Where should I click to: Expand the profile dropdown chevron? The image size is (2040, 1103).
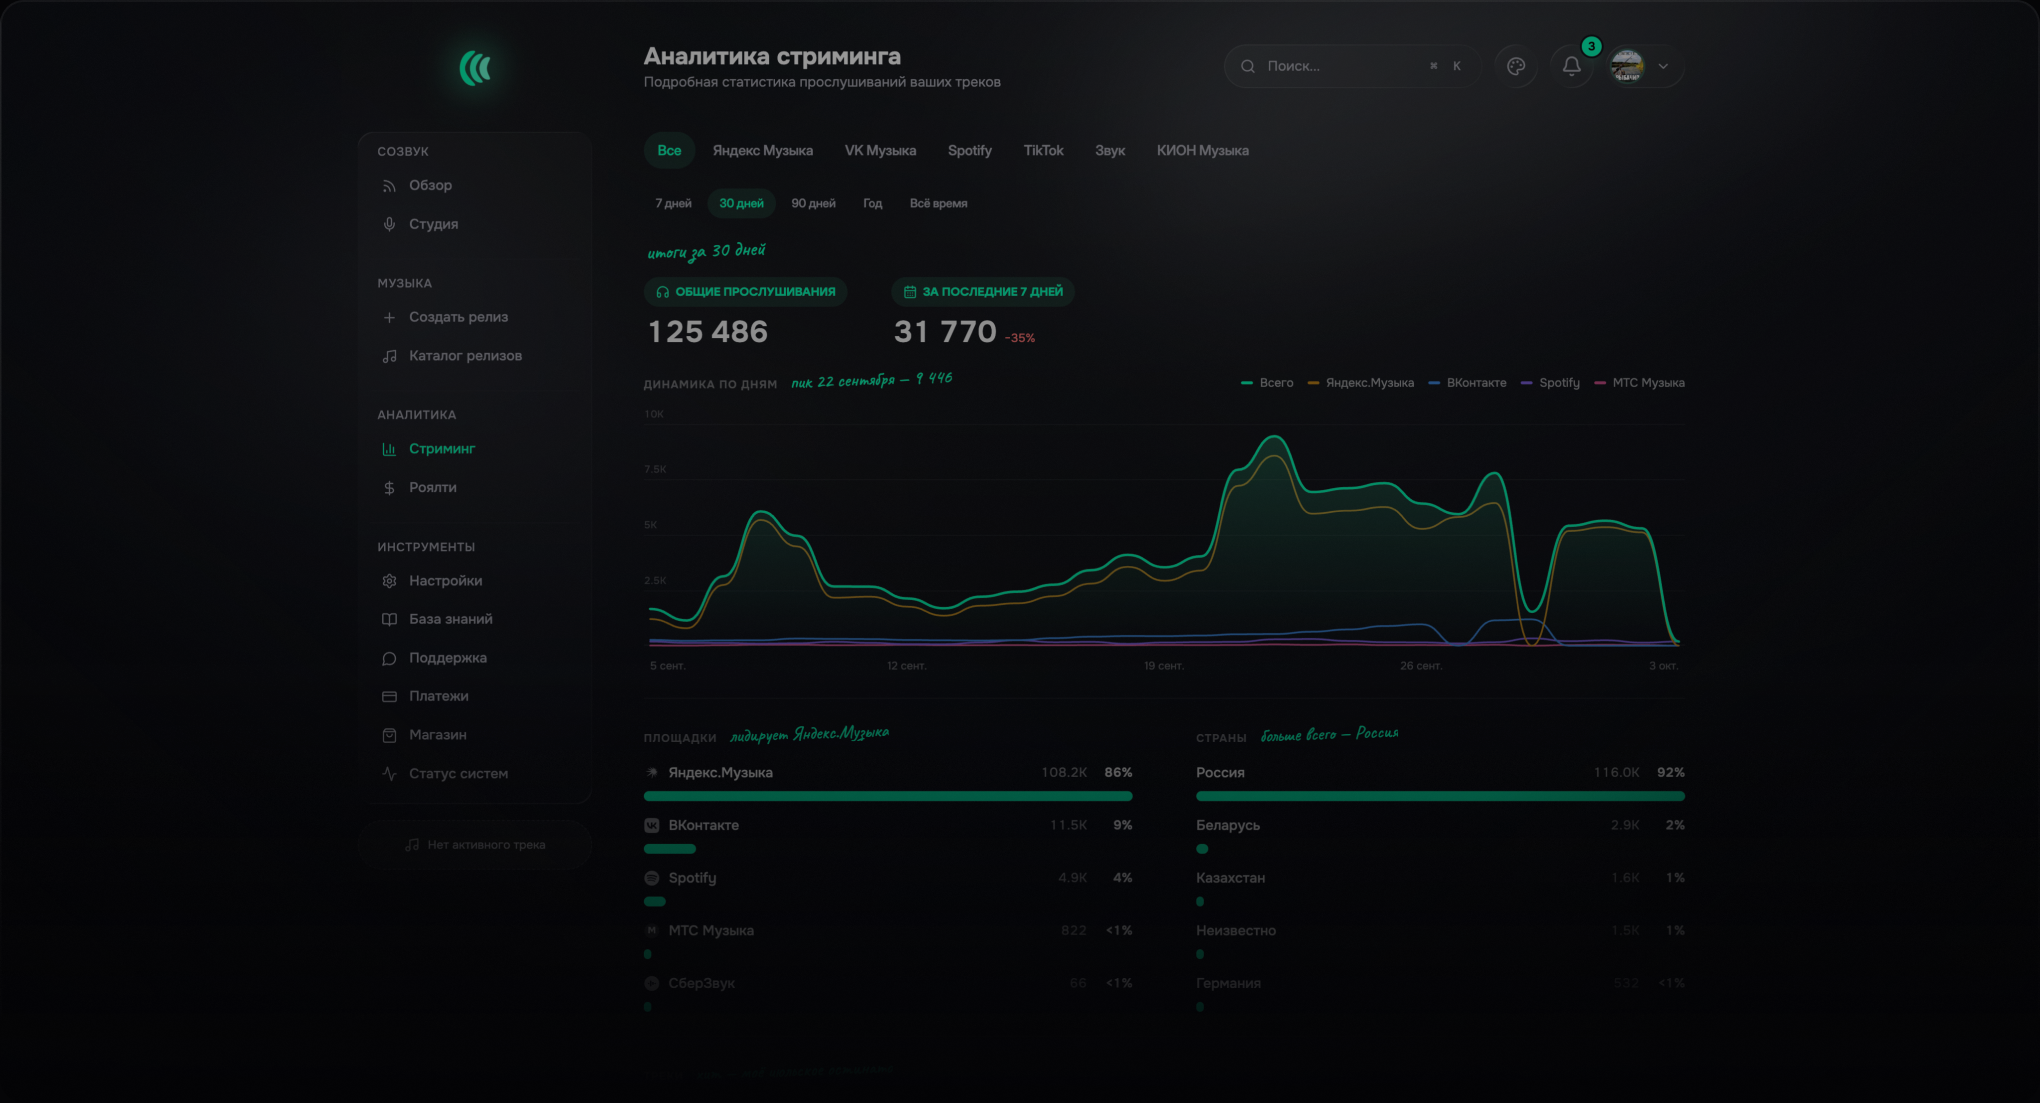click(x=1663, y=66)
